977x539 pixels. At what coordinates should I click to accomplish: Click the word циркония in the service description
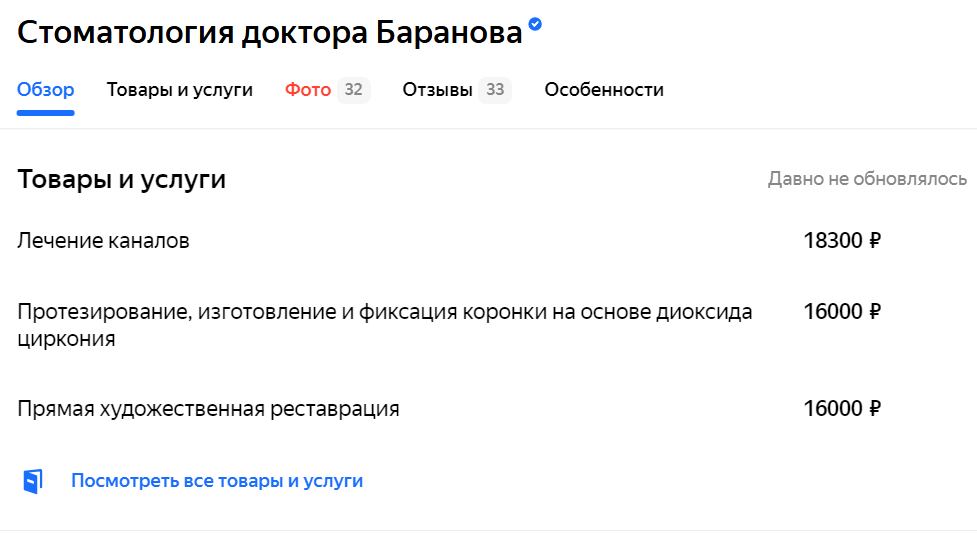pyautogui.click(x=66, y=339)
